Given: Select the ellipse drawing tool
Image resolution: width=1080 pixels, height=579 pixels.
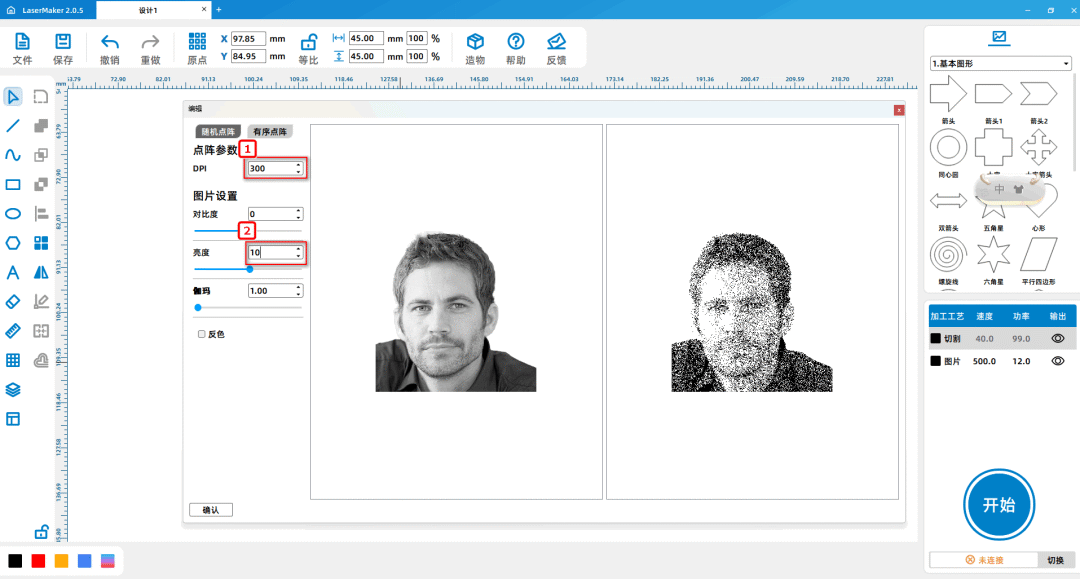Looking at the screenshot, I should pyautogui.click(x=13, y=213).
